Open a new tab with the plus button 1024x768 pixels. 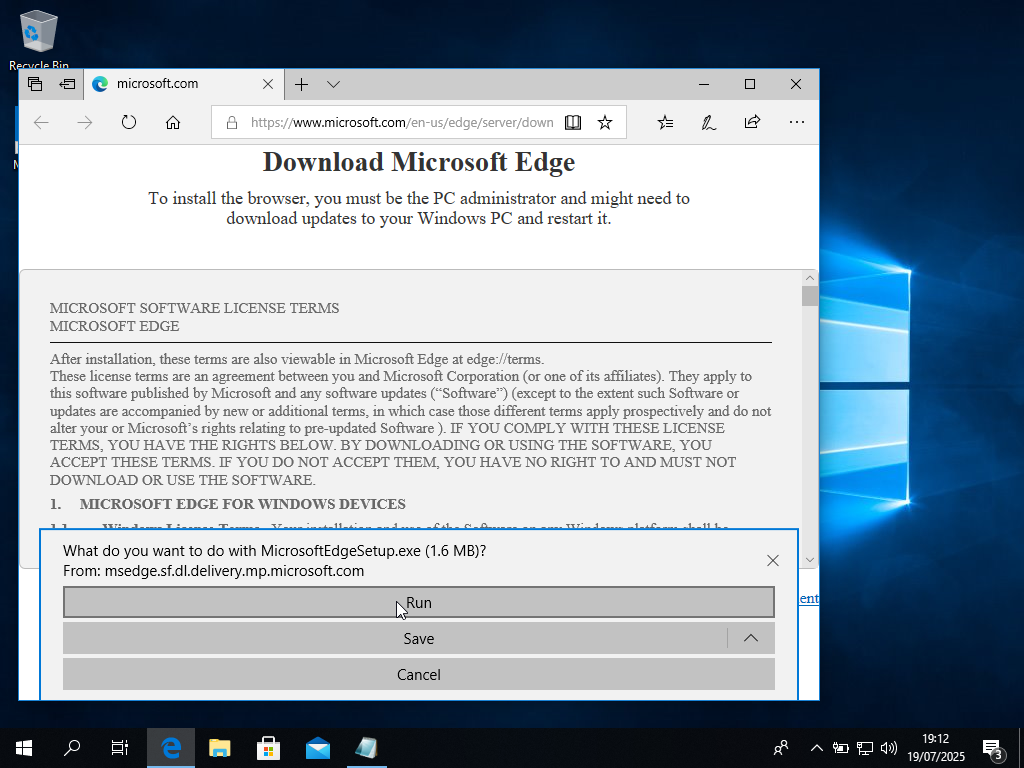click(301, 84)
